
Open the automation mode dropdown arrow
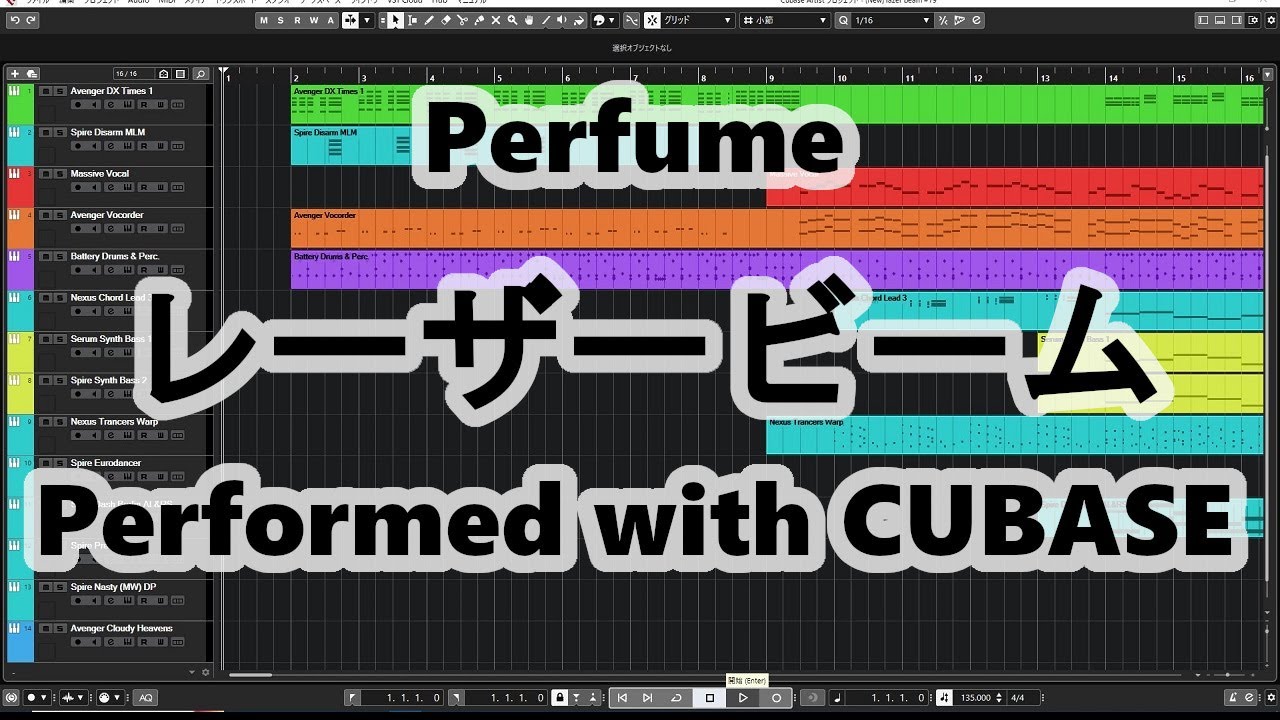pyautogui.click(x=367, y=20)
